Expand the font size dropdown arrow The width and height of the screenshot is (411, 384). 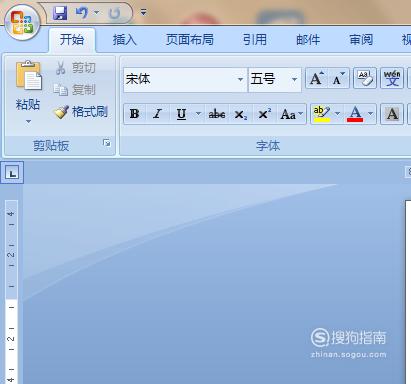click(x=294, y=80)
